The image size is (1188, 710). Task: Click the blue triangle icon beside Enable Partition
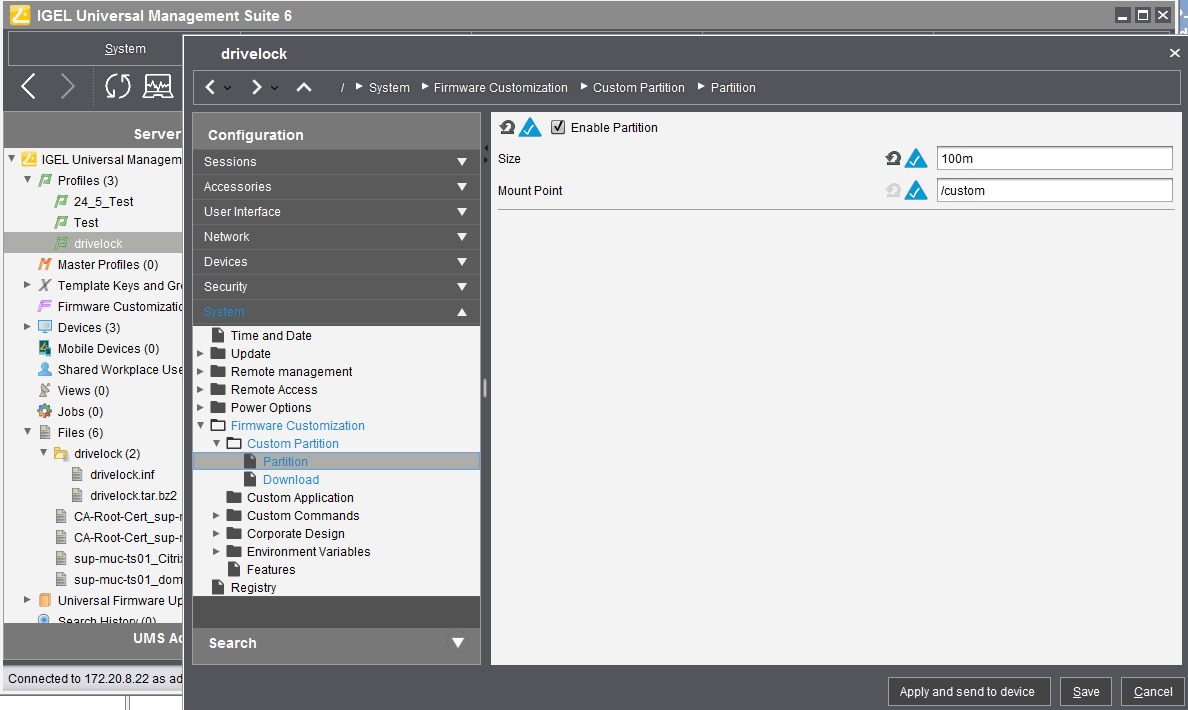[530, 128]
